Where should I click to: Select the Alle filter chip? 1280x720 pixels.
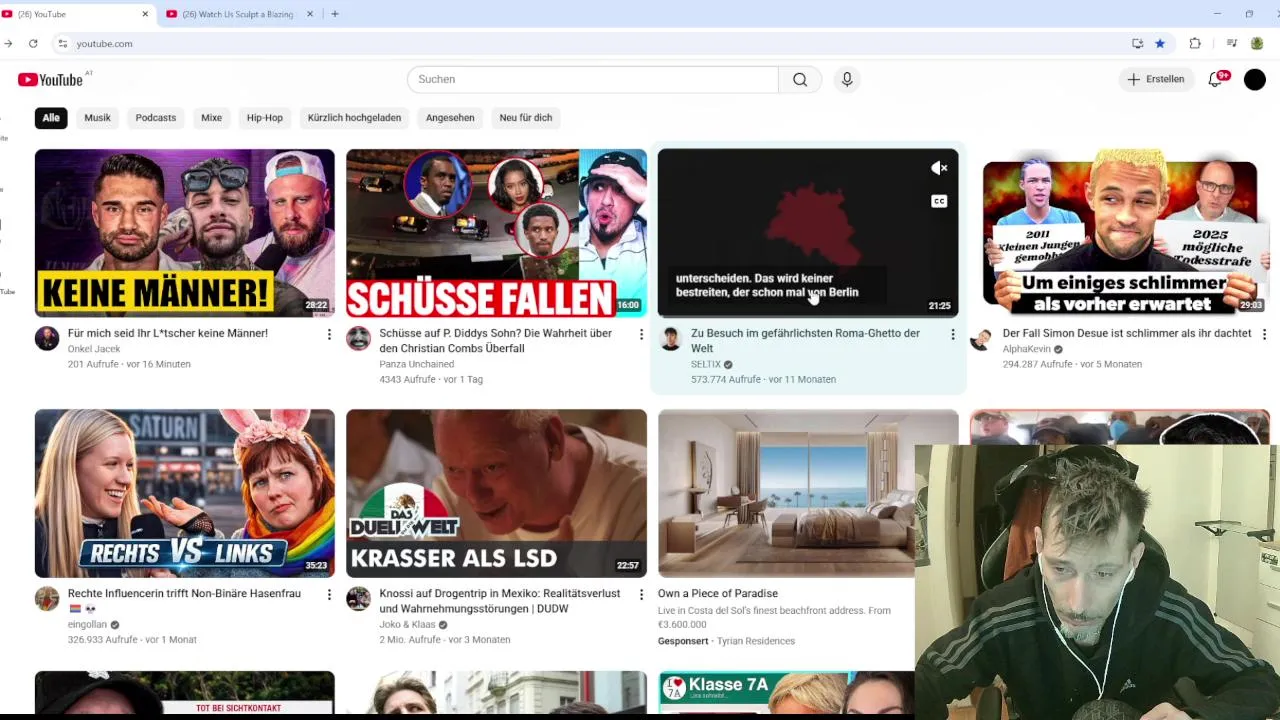(x=51, y=118)
